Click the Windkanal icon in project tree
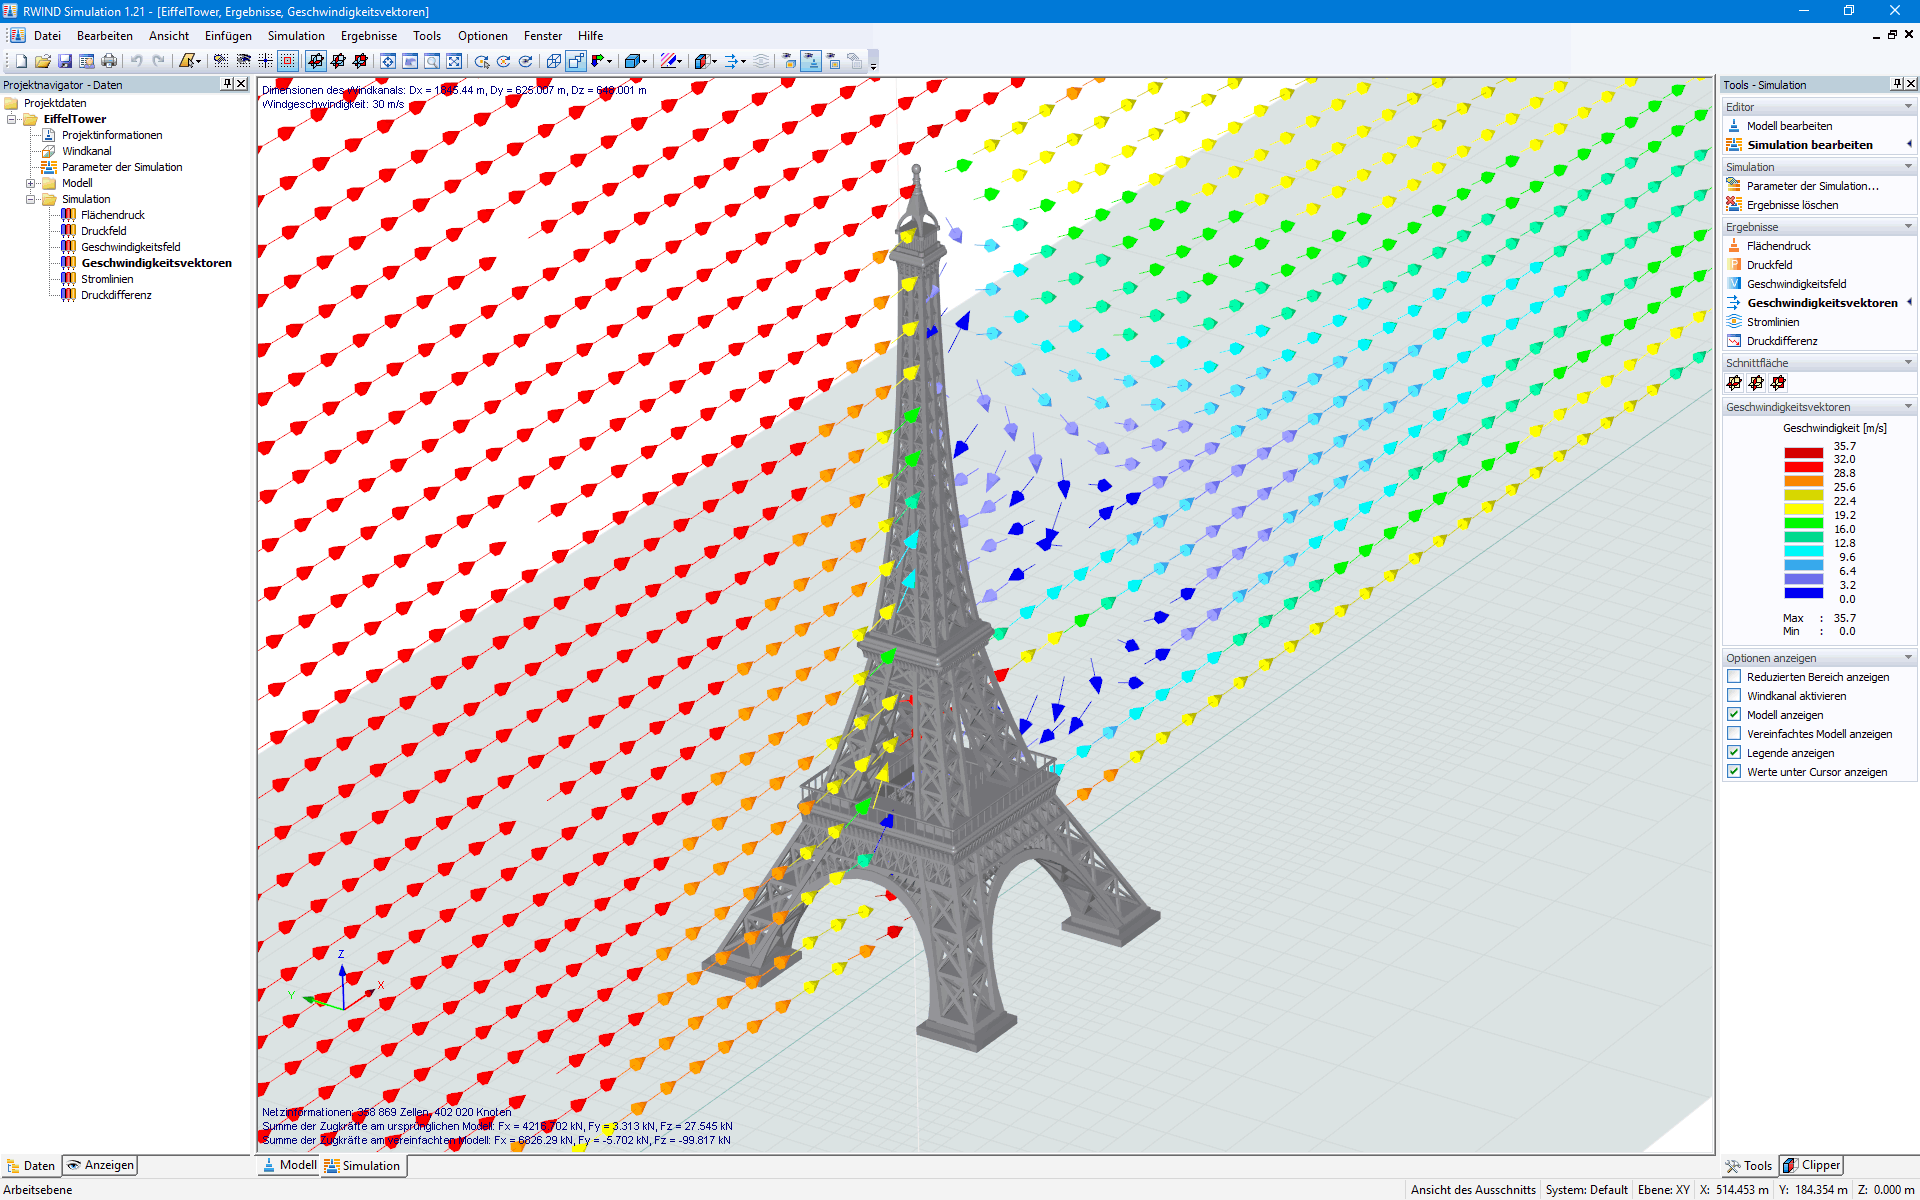Image resolution: width=1920 pixels, height=1200 pixels. [48, 151]
